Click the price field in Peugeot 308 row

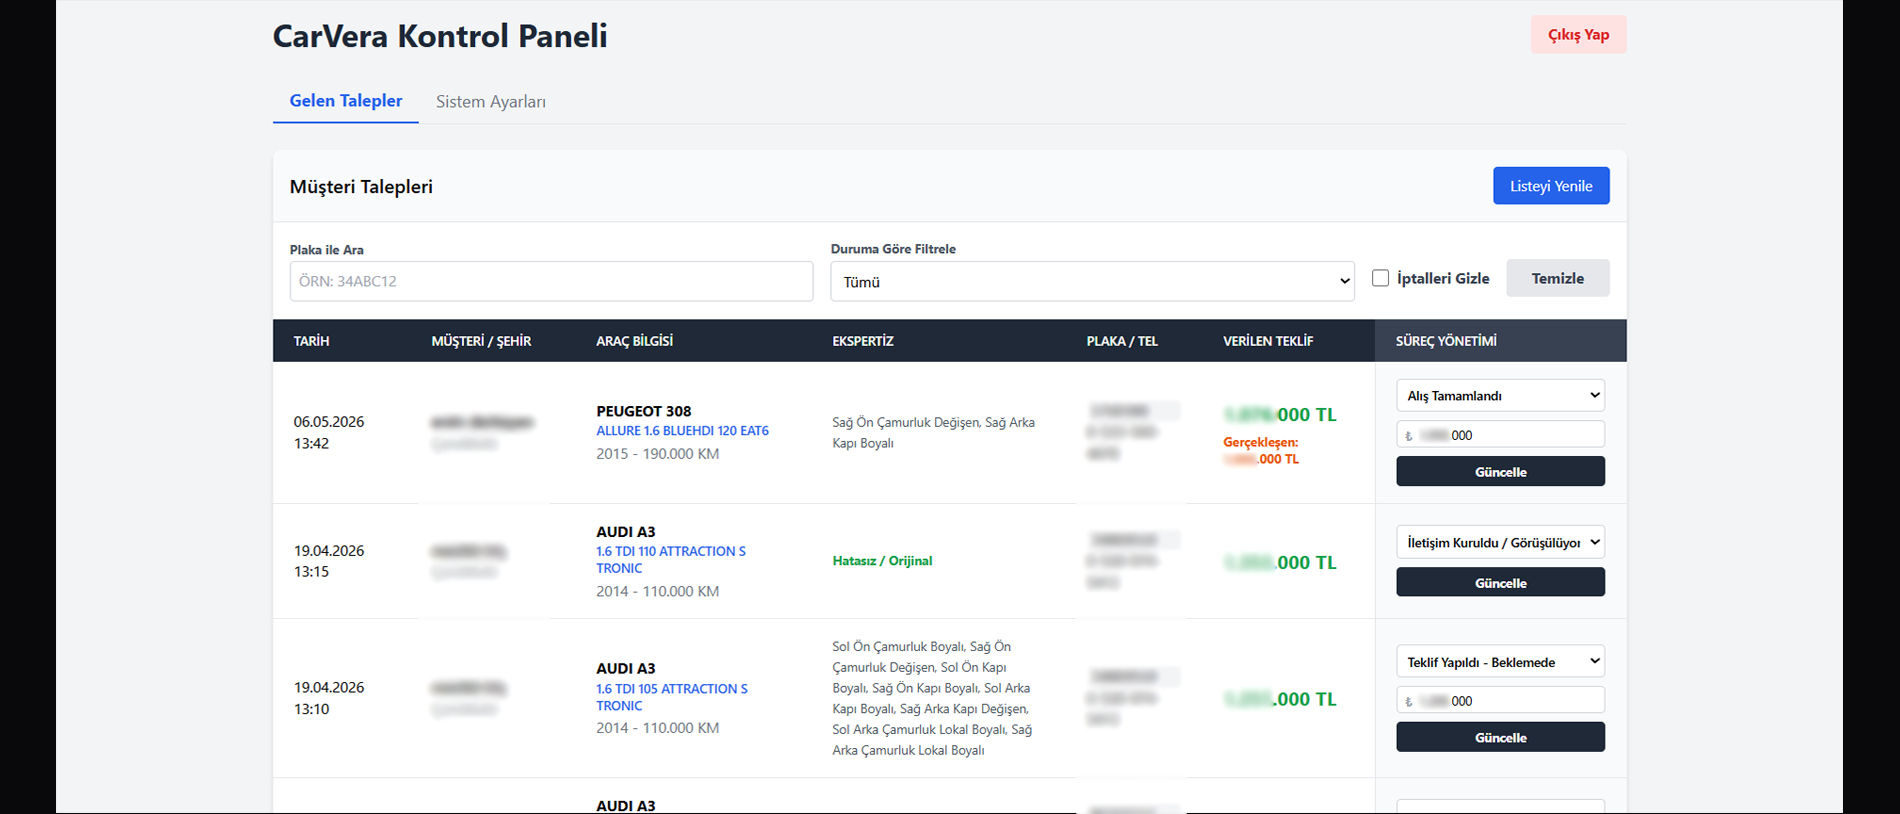pyautogui.click(x=1500, y=435)
